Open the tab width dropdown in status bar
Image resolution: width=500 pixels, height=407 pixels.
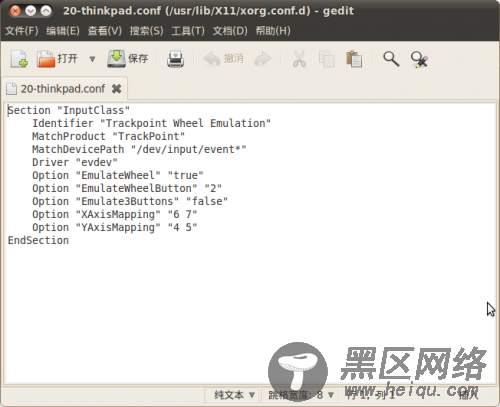click(301, 395)
